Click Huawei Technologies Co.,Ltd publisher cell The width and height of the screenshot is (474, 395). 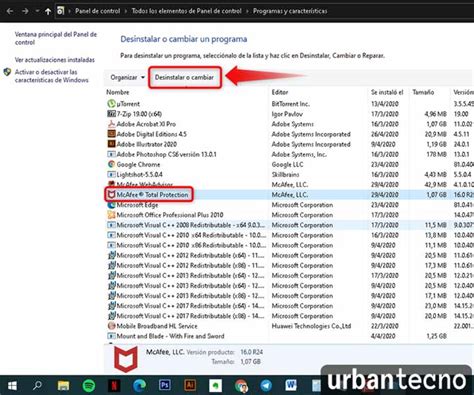311,326
